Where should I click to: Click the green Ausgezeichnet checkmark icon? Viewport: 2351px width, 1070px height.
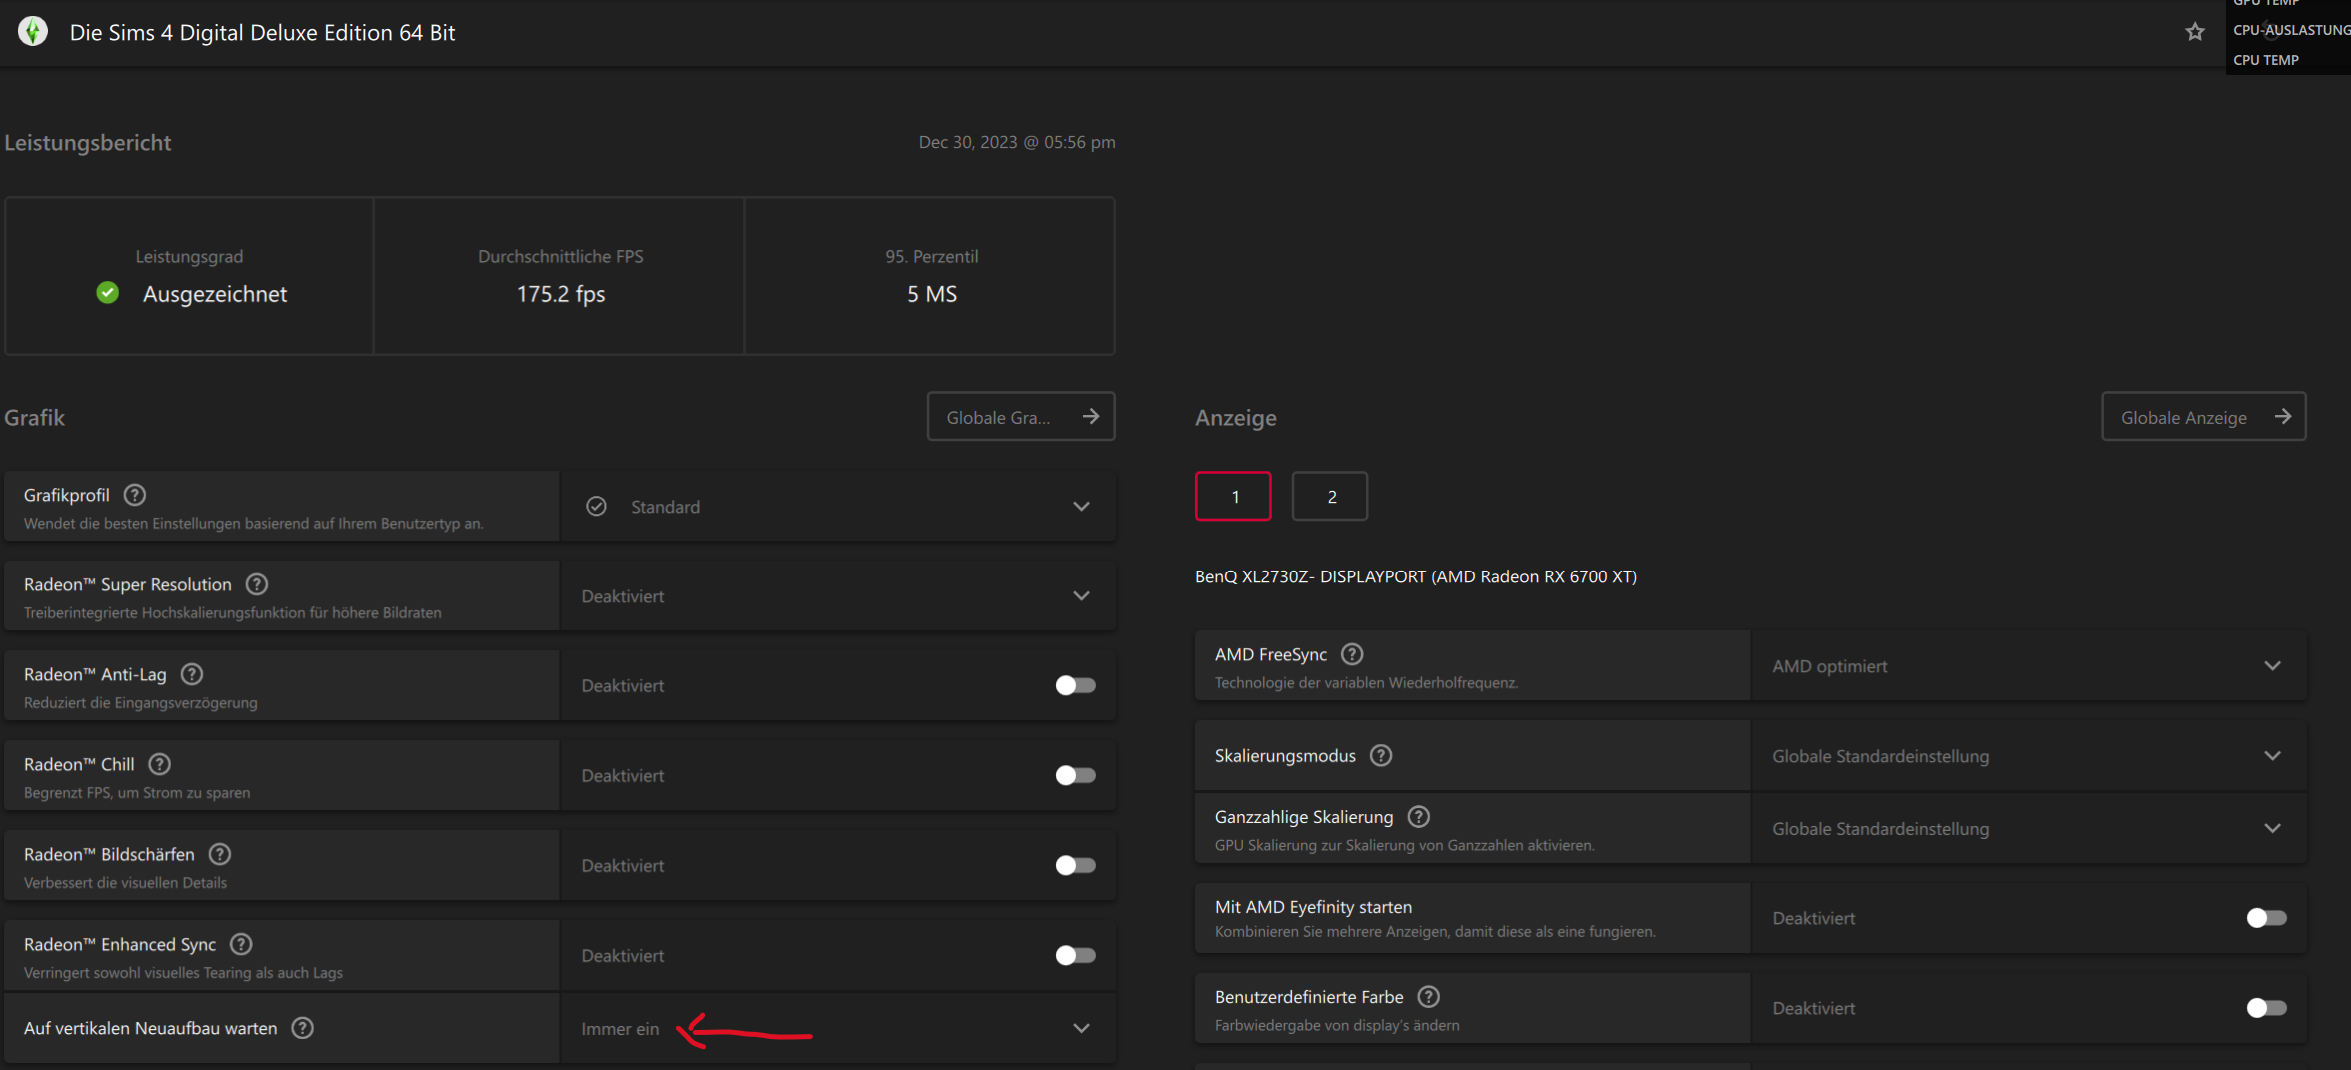(108, 293)
